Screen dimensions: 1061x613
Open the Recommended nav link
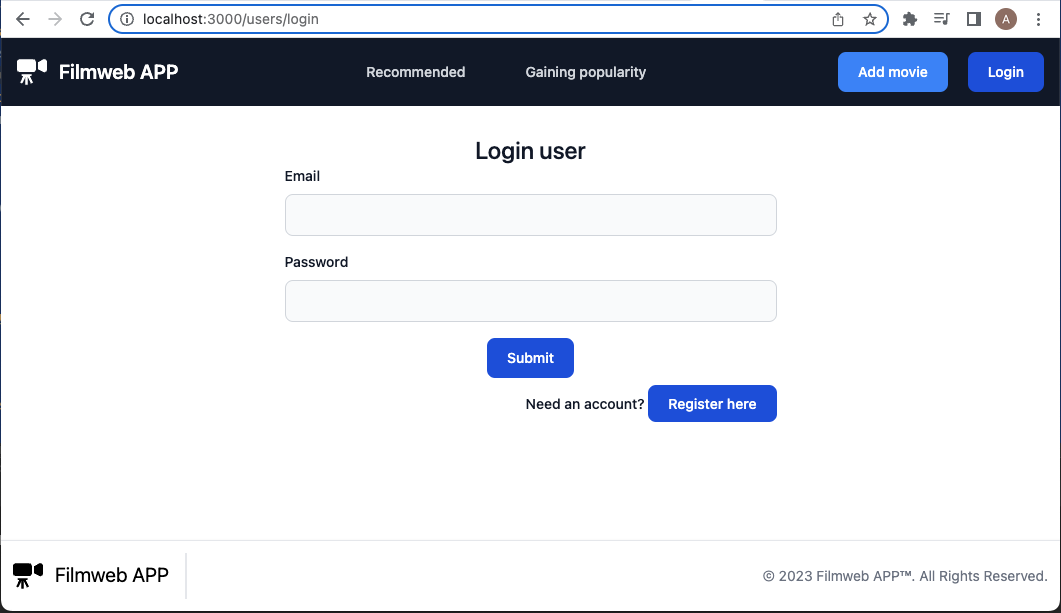coord(415,72)
